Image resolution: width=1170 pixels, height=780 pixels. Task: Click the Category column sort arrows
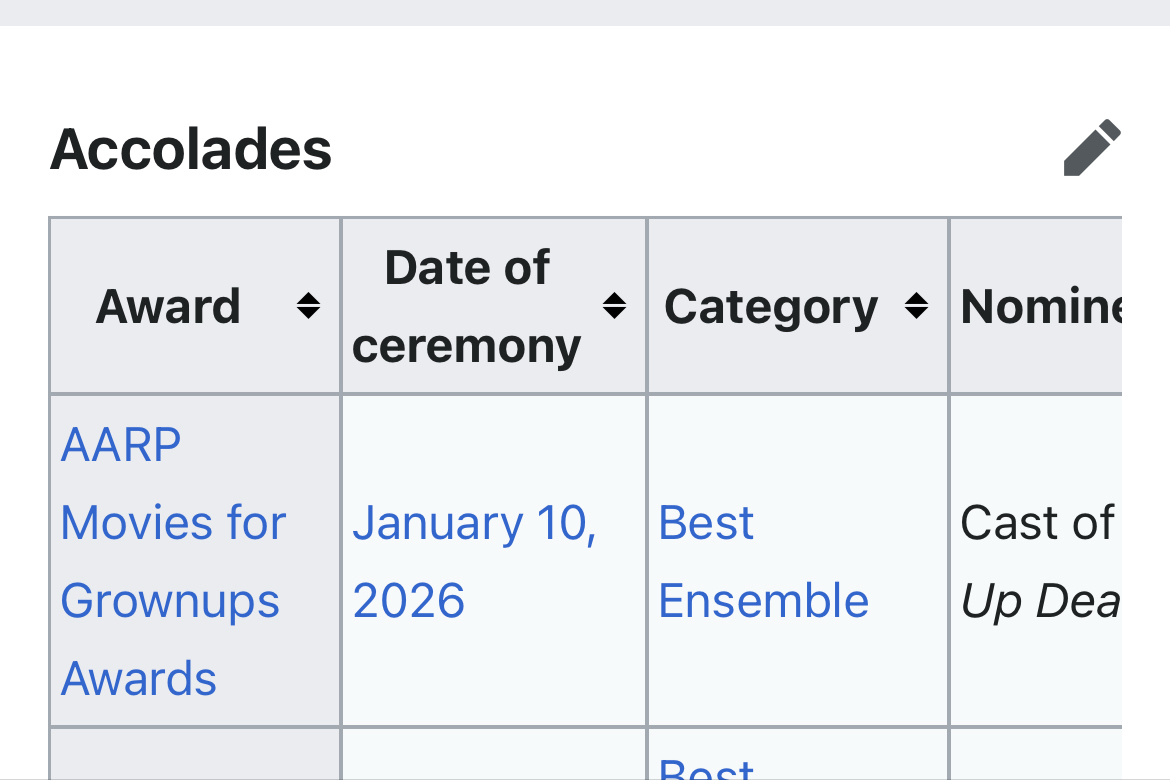tap(916, 306)
